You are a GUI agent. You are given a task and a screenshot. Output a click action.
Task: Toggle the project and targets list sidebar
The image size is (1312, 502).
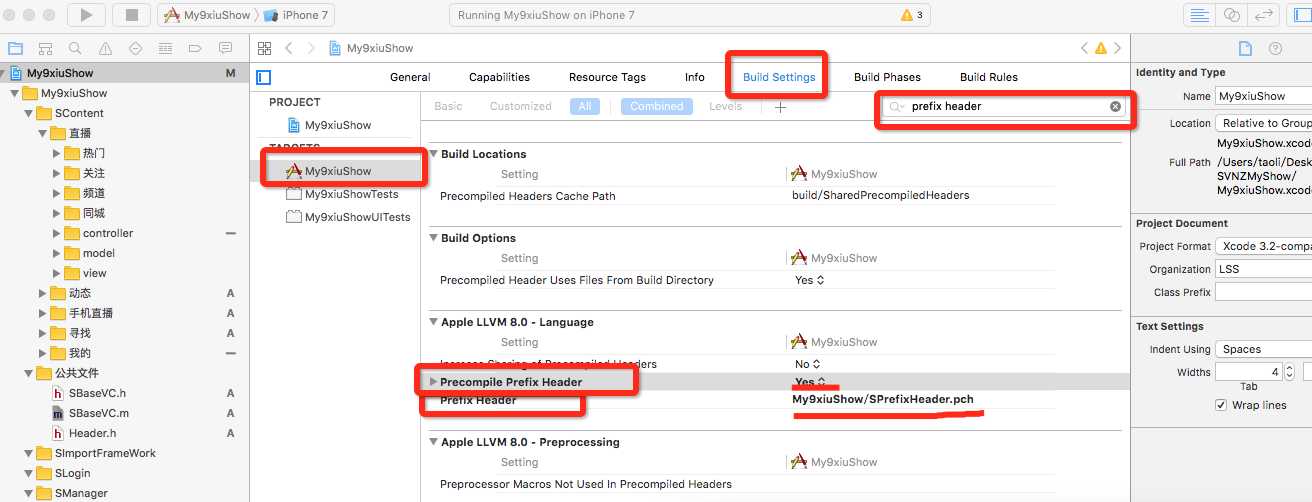[263, 77]
